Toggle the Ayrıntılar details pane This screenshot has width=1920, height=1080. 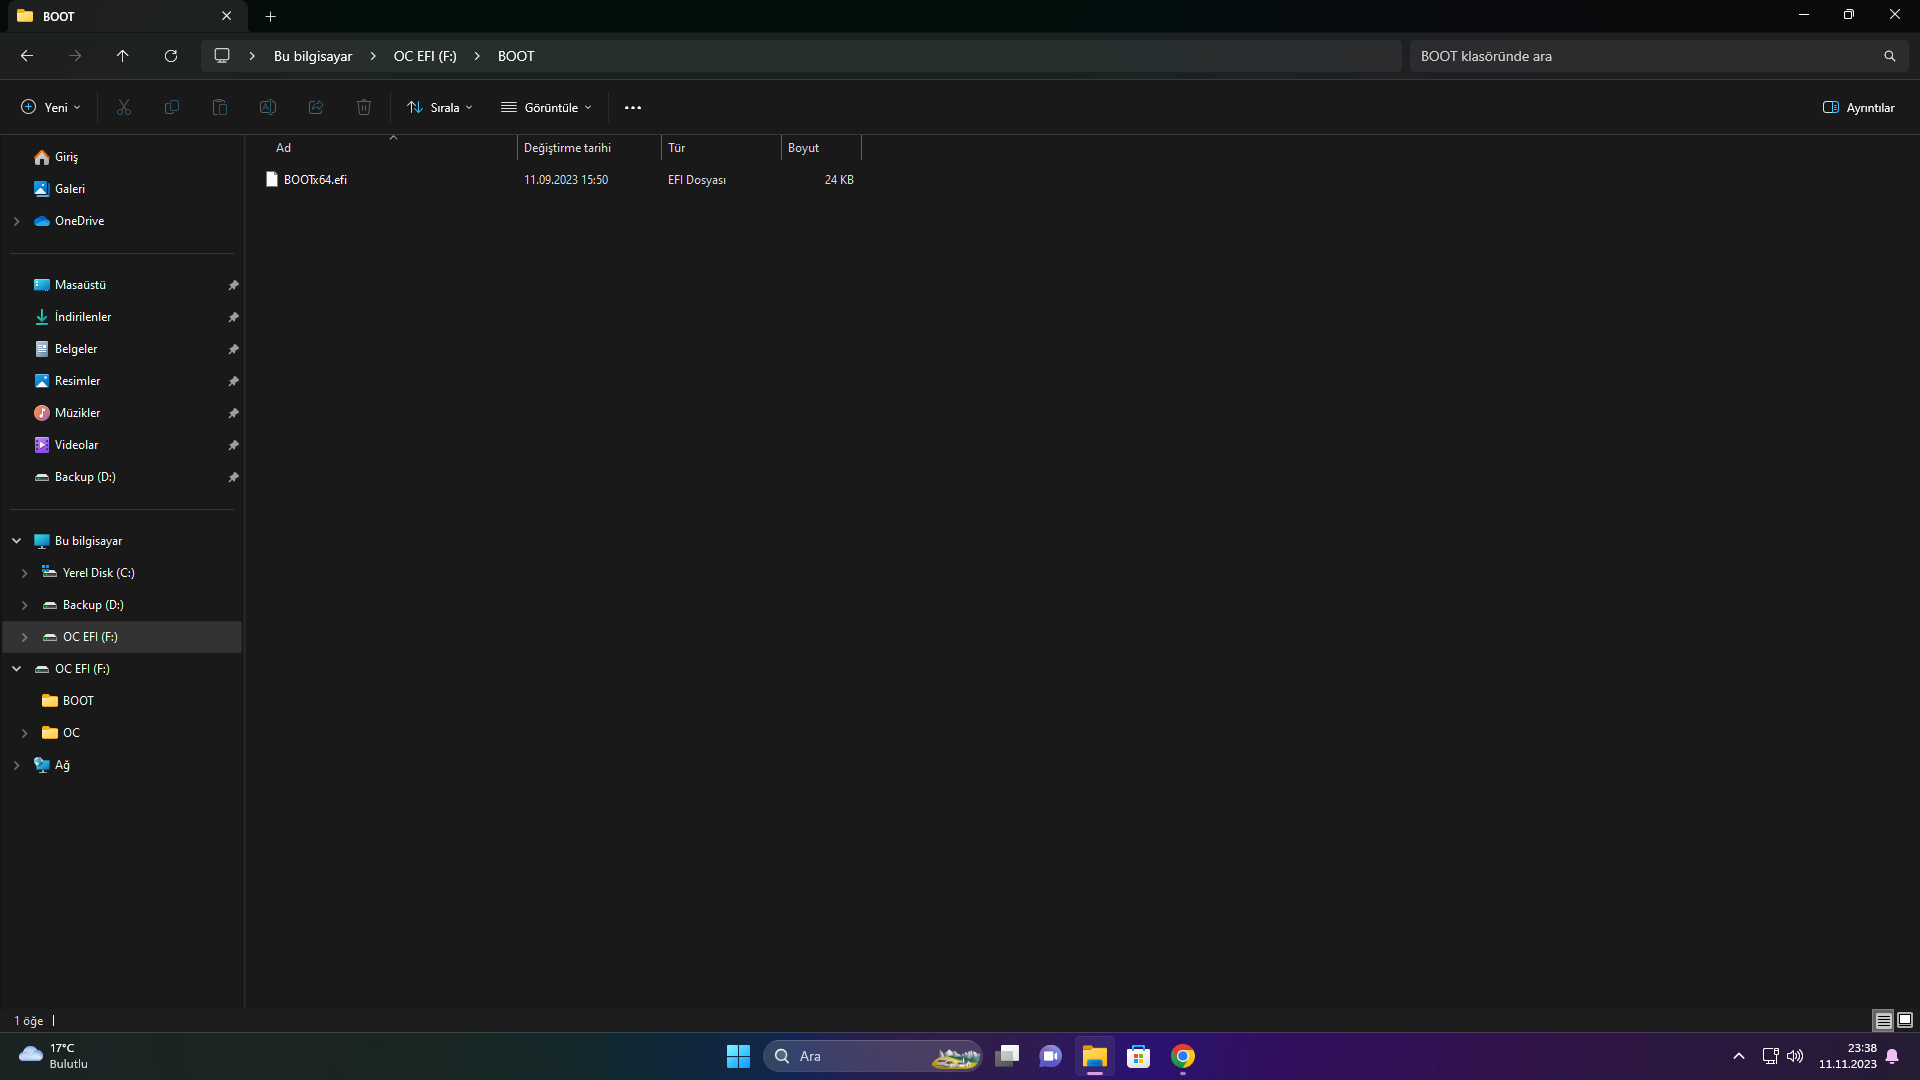pos(1858,107)
